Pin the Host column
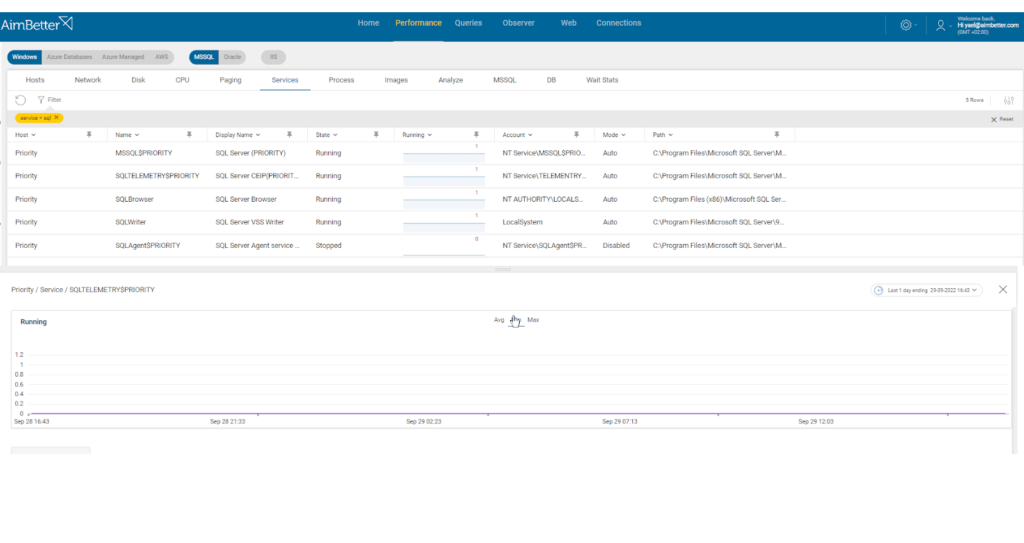Image resolution: width=1024 pixels, height=543 pixels. [x=89, y=135]
